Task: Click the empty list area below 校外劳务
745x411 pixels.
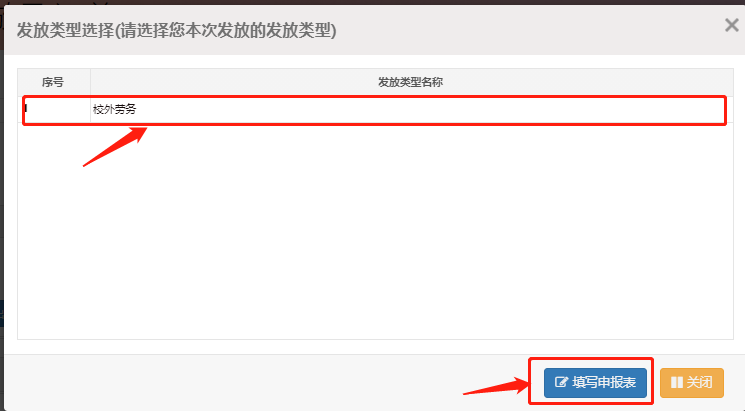Action: (375, 230)
